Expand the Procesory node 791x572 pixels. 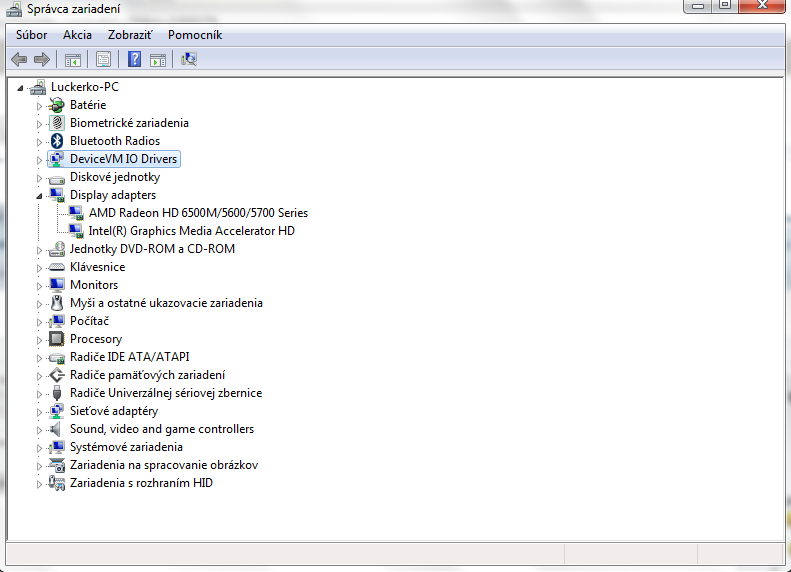coord(39,340)
